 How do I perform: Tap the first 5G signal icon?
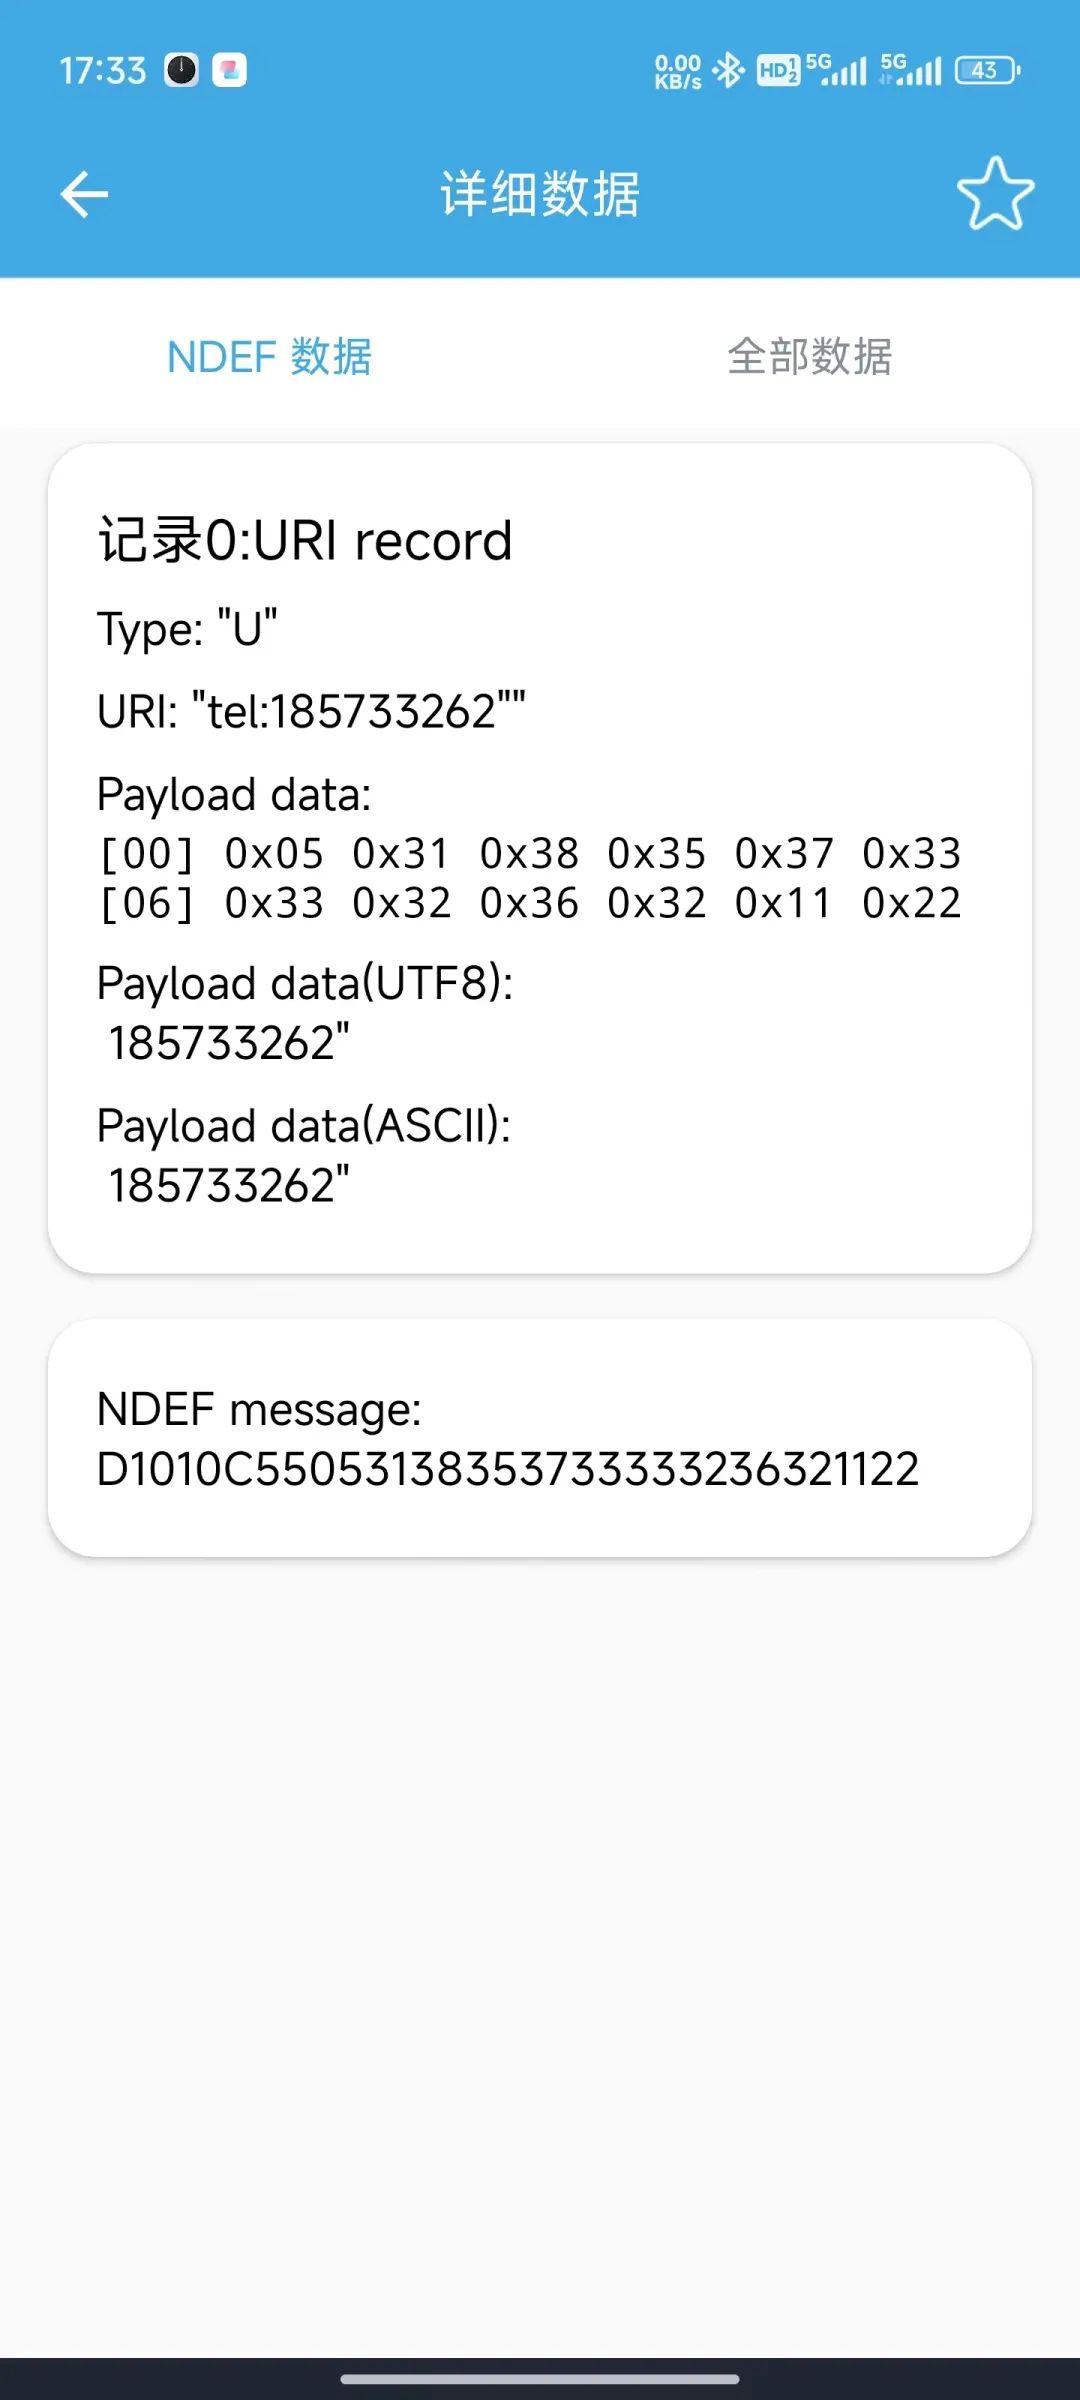coord(836,70)
